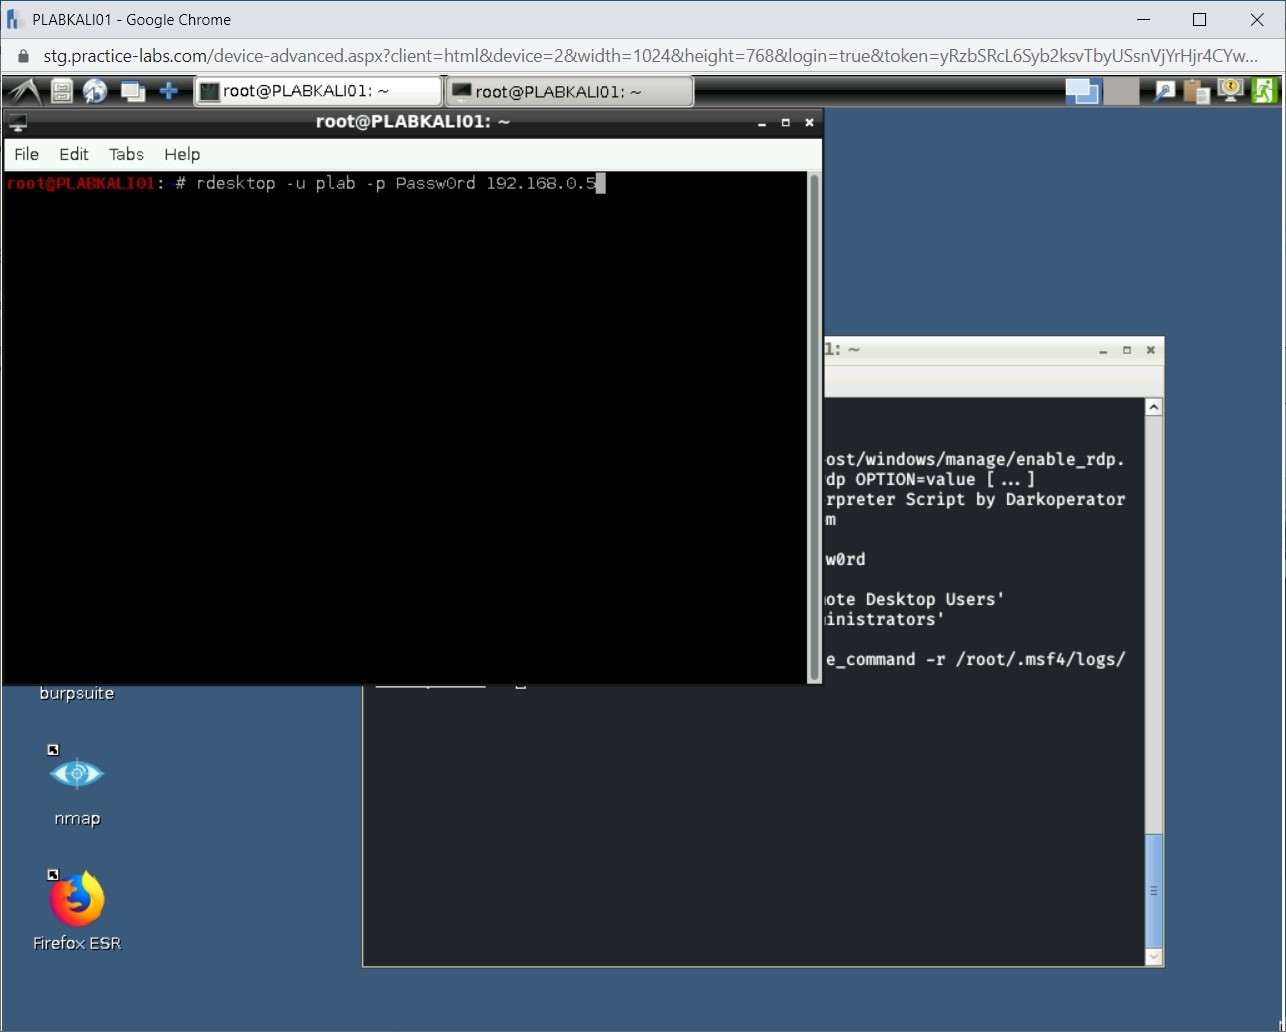Open the clipboard tool in the system tray
The width and height of the screenshot is (1286, 1032).
[1196, 90]
